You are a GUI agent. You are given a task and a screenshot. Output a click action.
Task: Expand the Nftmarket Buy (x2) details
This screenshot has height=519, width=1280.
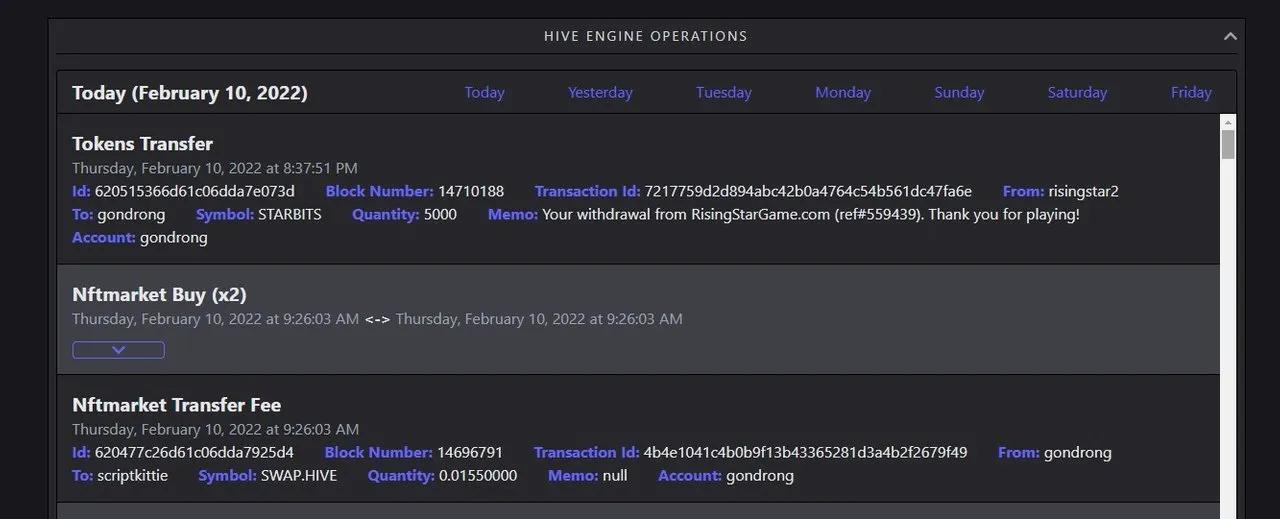coord(118,350)
